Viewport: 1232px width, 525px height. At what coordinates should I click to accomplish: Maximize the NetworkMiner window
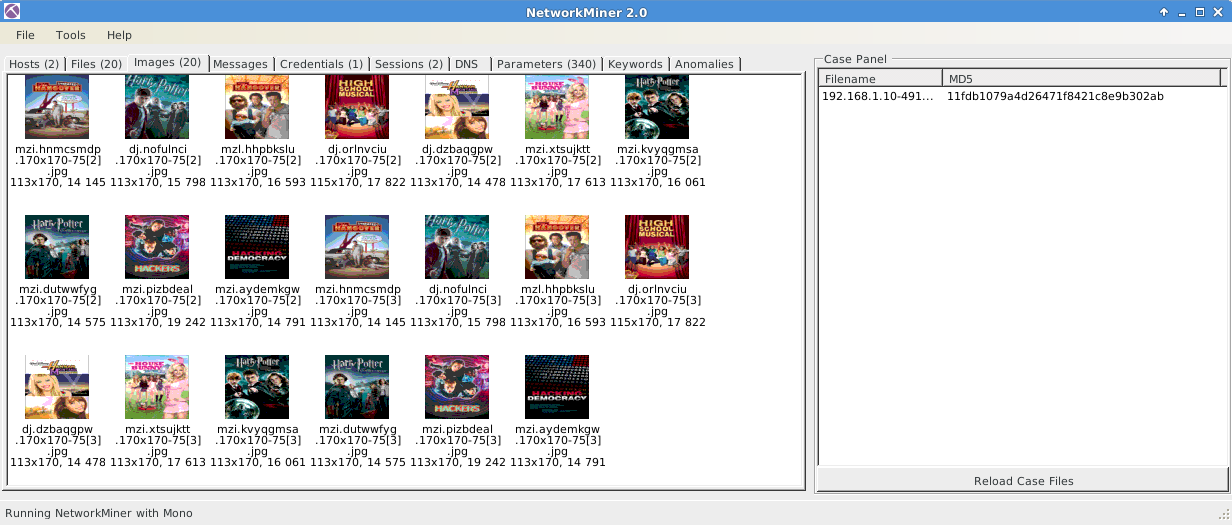click(x=1200, y=12)
